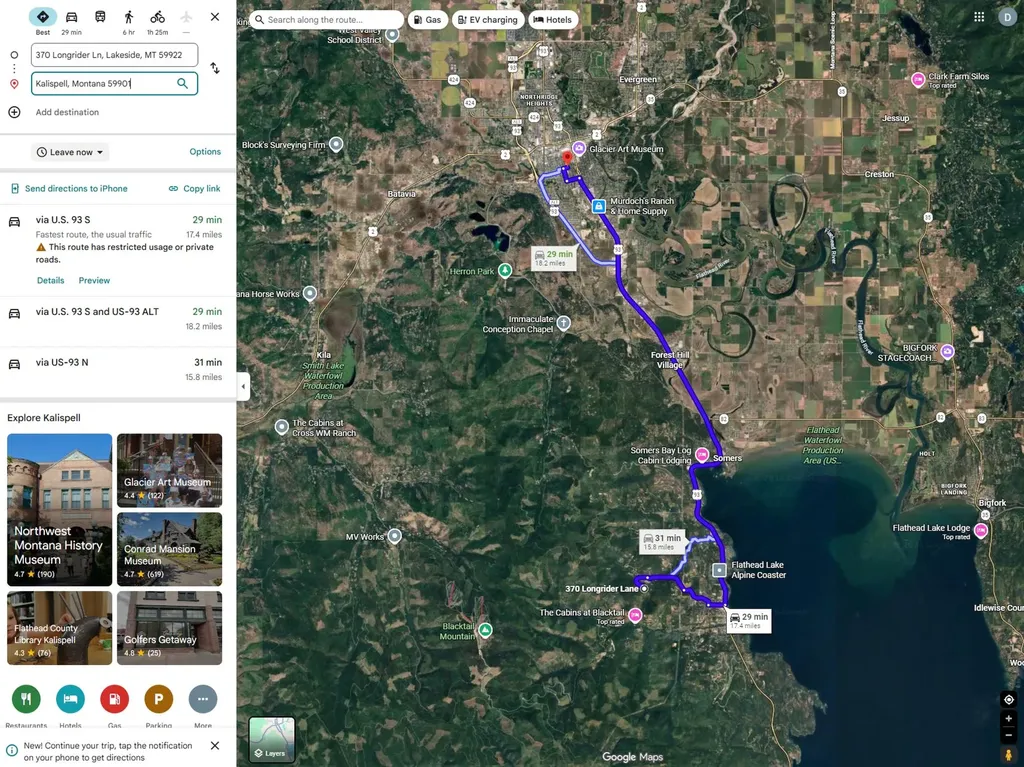Search for Gas using the round red icon

point(114,699)
